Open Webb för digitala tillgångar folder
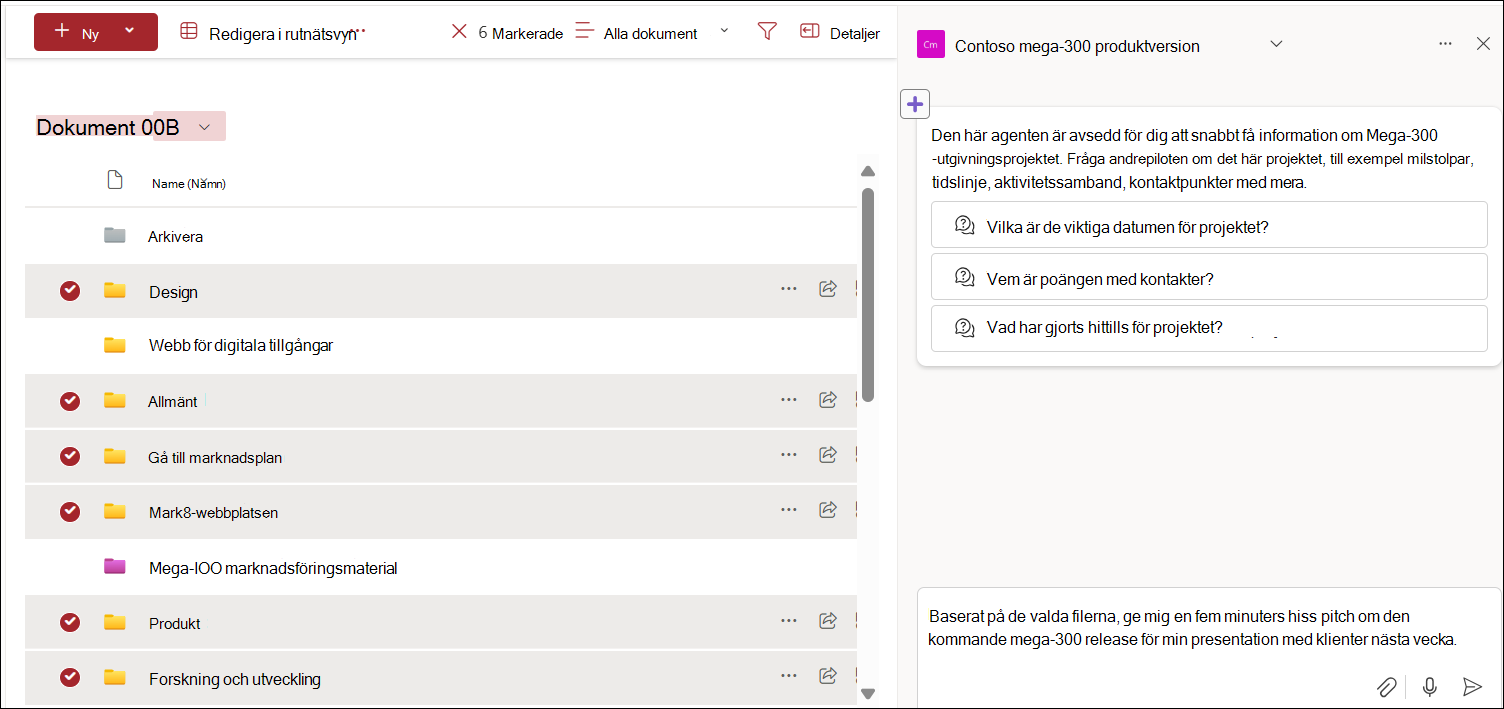This screenshot has width=1504, height=709. coord(241,346)
